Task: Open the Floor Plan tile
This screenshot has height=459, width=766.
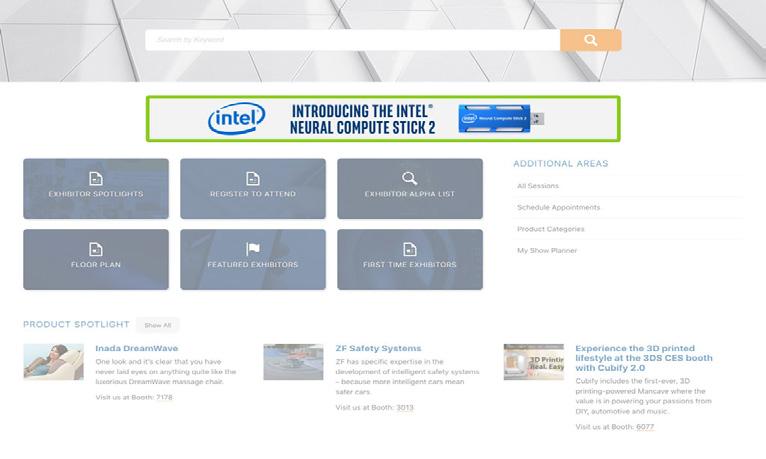Action: pyautogui.click(x=96, y=259)
